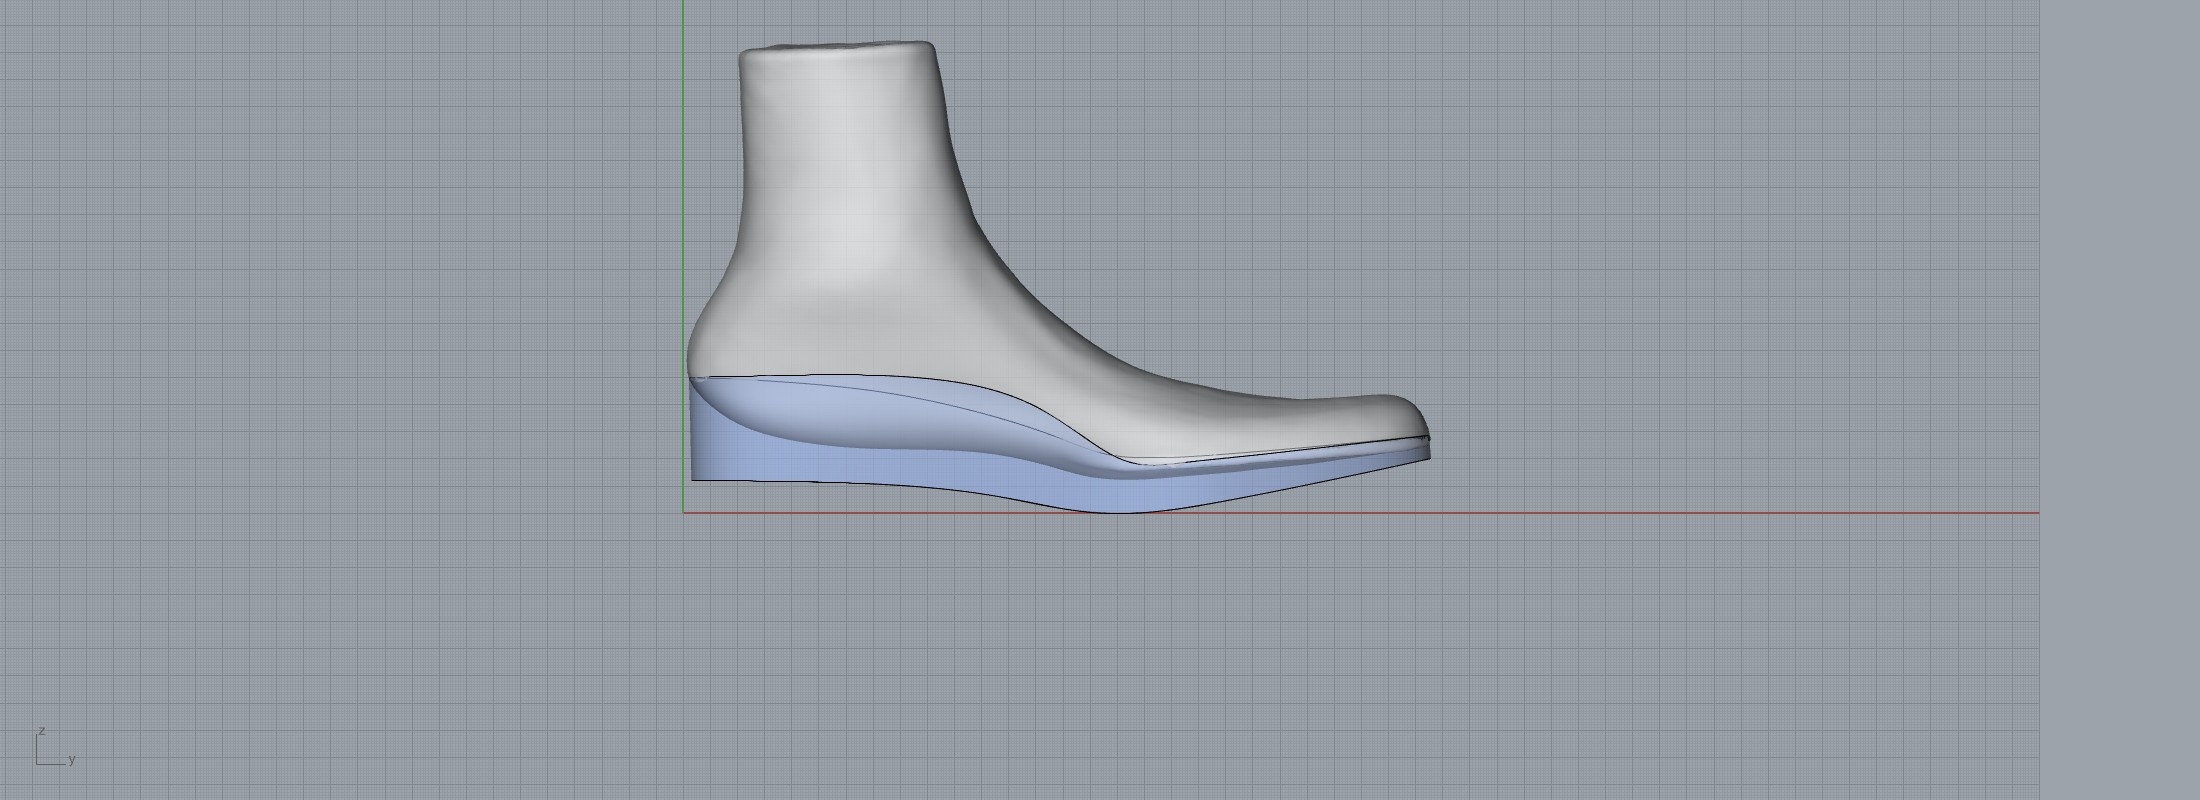This screenshot has width=2200, height=800.
Task: Click the blank gray strip right of grid
Action: pyautogui.click(x=2120, y=400)
